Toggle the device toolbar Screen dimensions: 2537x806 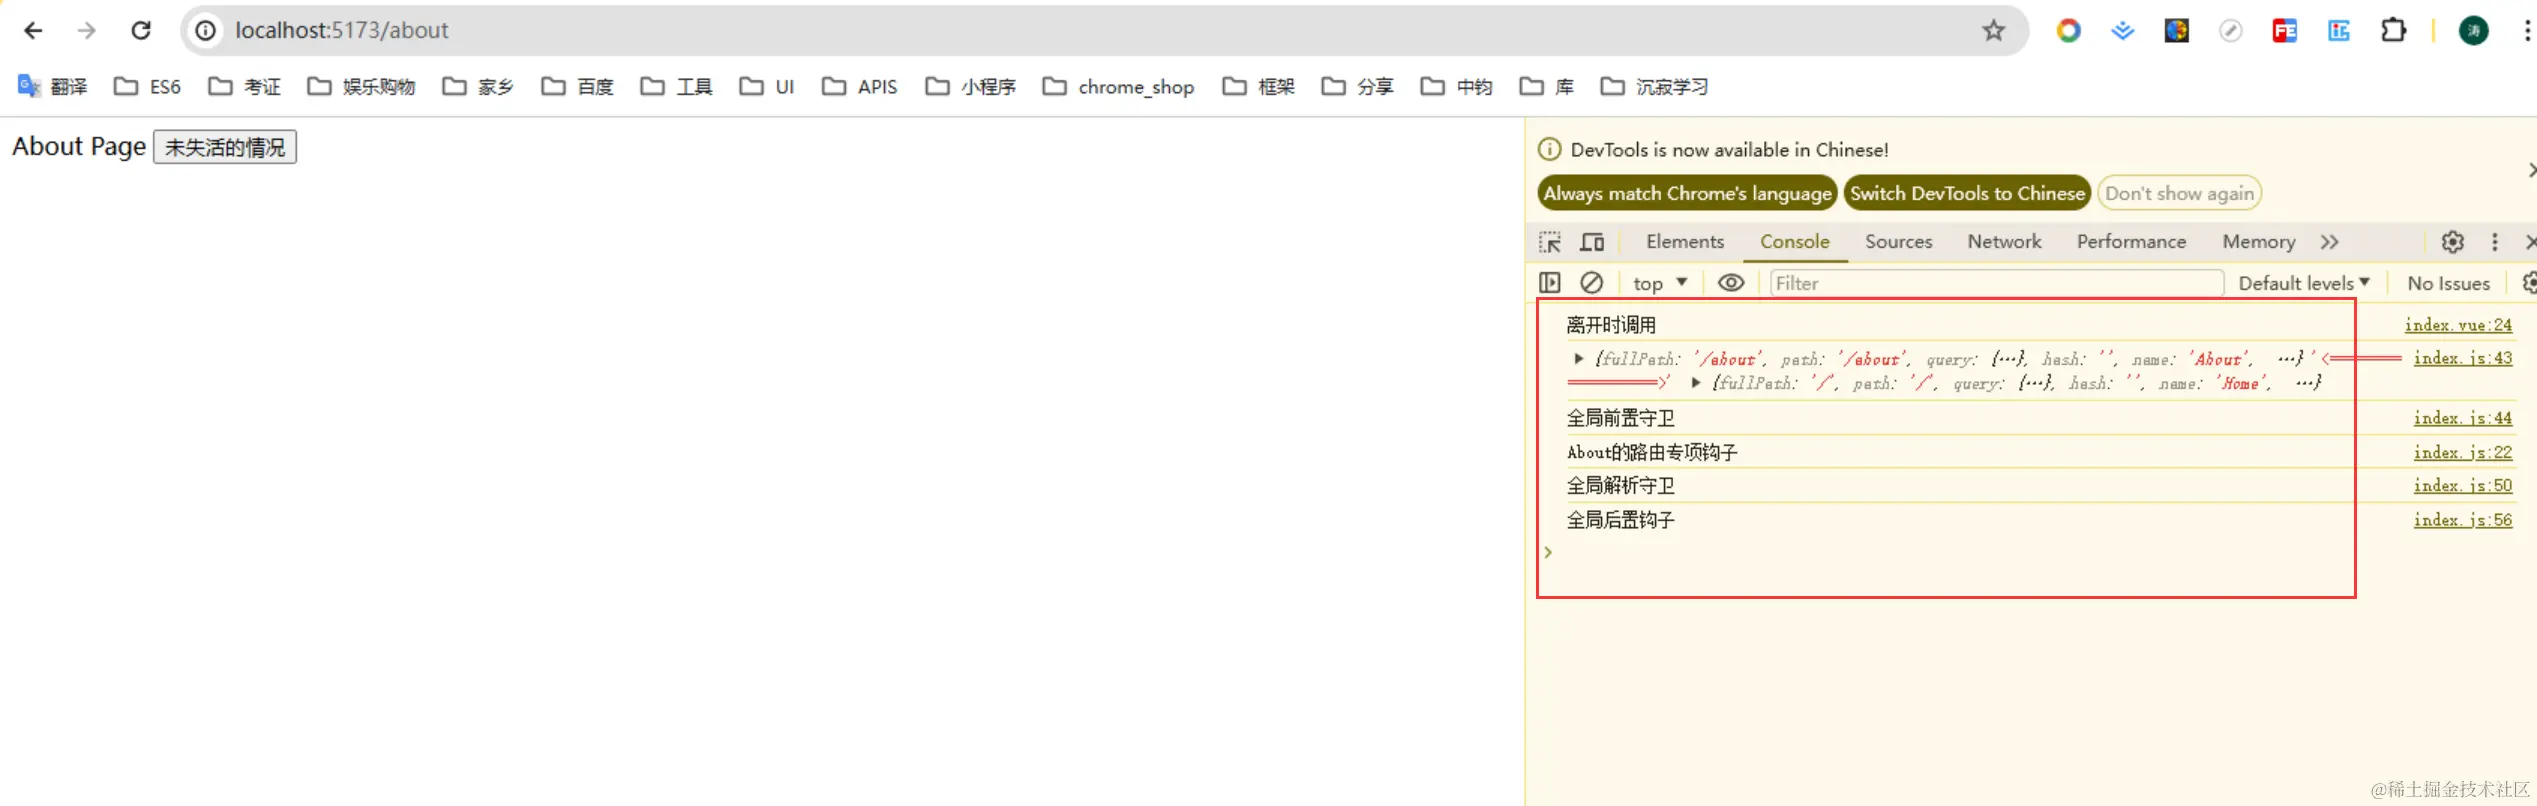pos(1592,242)
